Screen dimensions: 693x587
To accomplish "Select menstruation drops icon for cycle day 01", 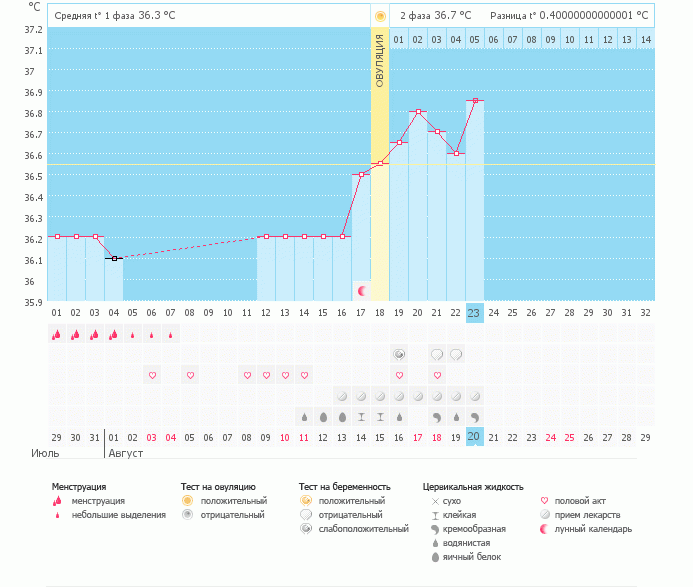I will (57, 335).
